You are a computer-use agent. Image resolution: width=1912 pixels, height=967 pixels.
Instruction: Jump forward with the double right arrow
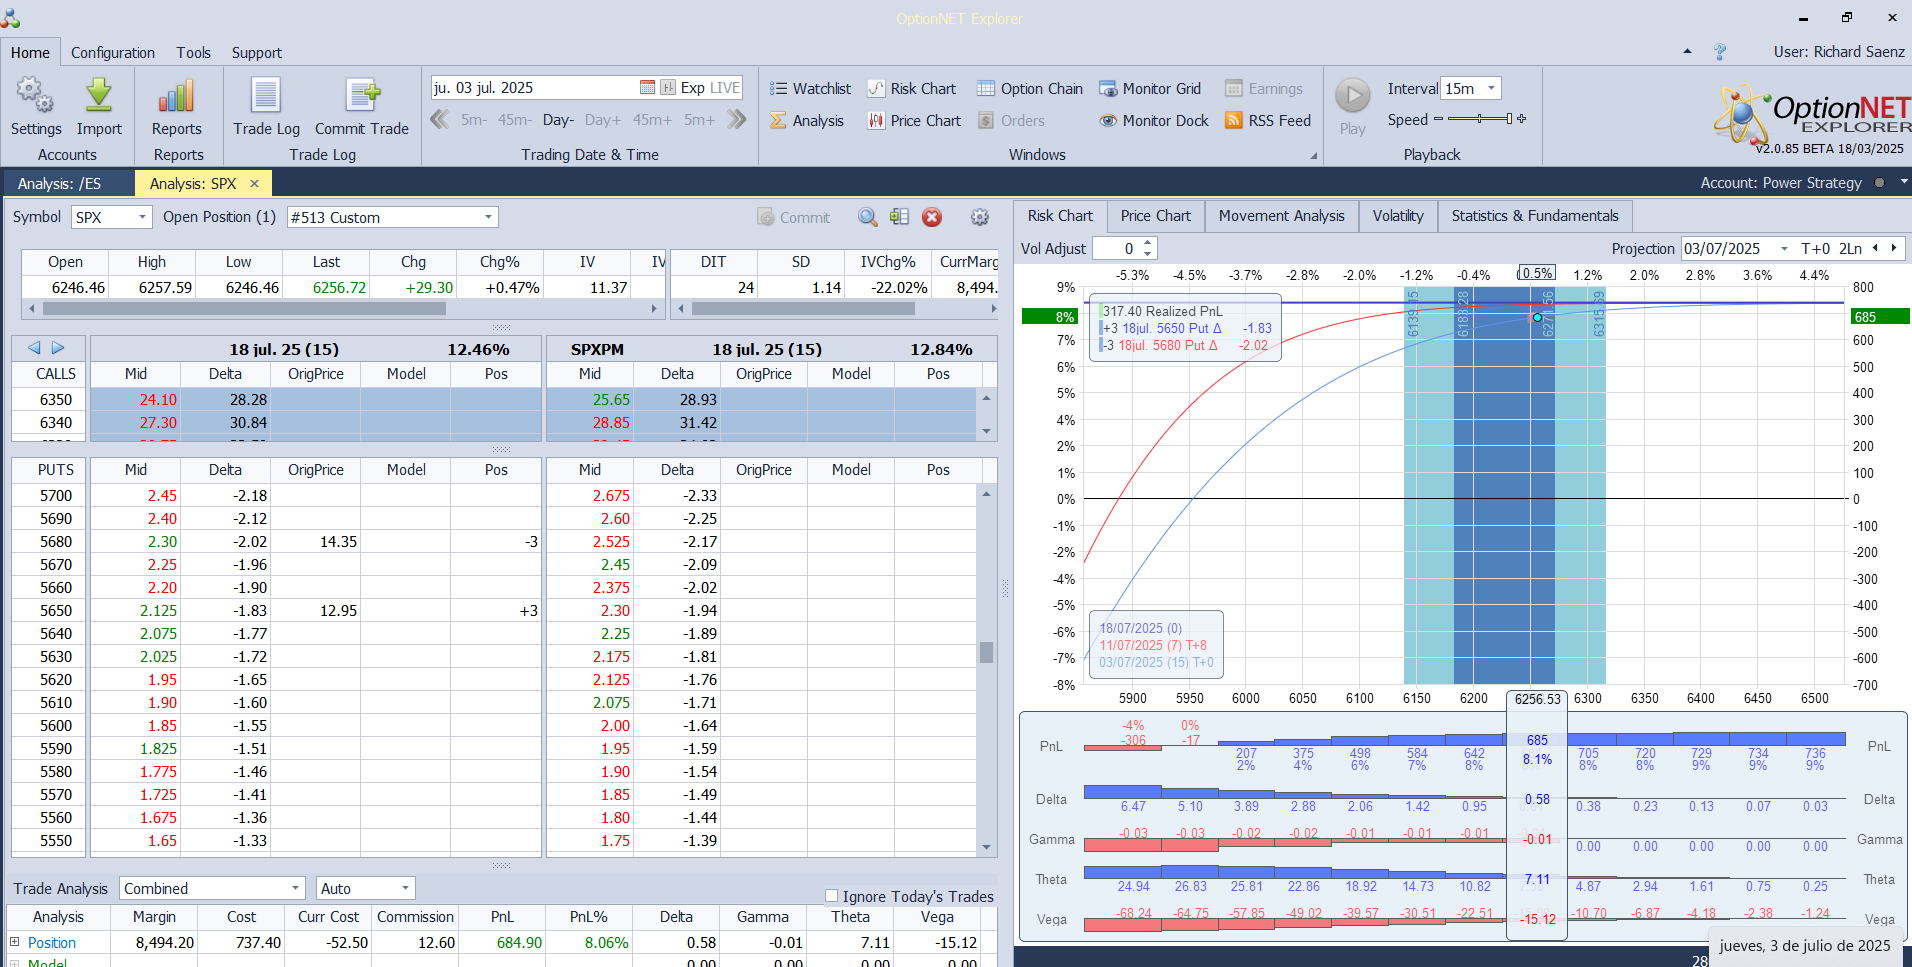pos(737,120)
